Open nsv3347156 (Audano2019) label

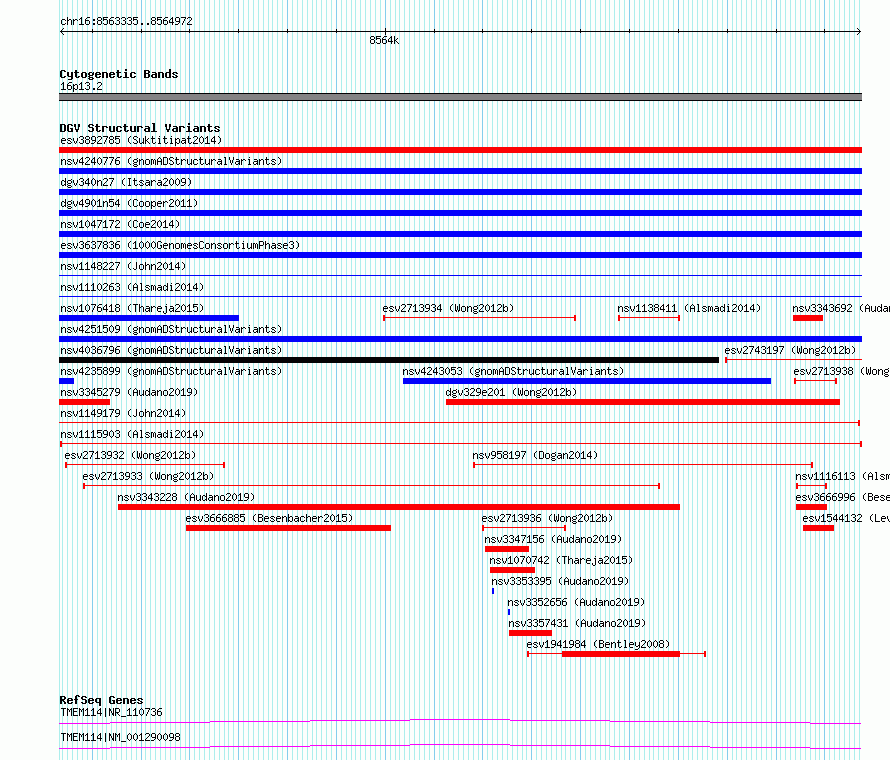[553, 539]
